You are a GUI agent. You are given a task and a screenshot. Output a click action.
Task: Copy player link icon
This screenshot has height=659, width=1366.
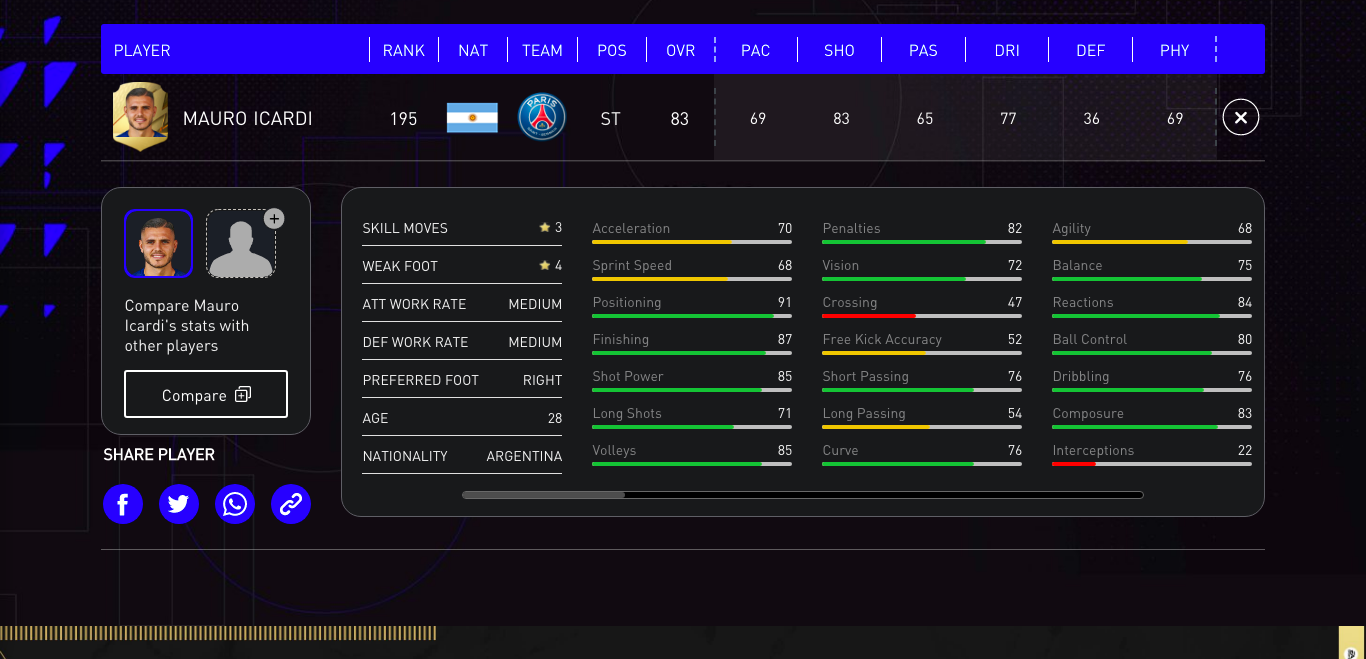pos(291,504)
